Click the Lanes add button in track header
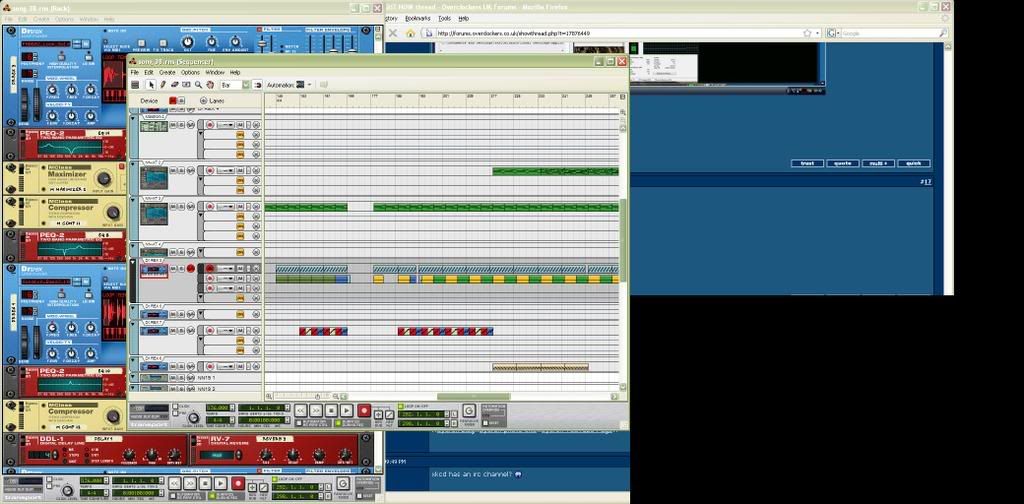 coord(204,101)
